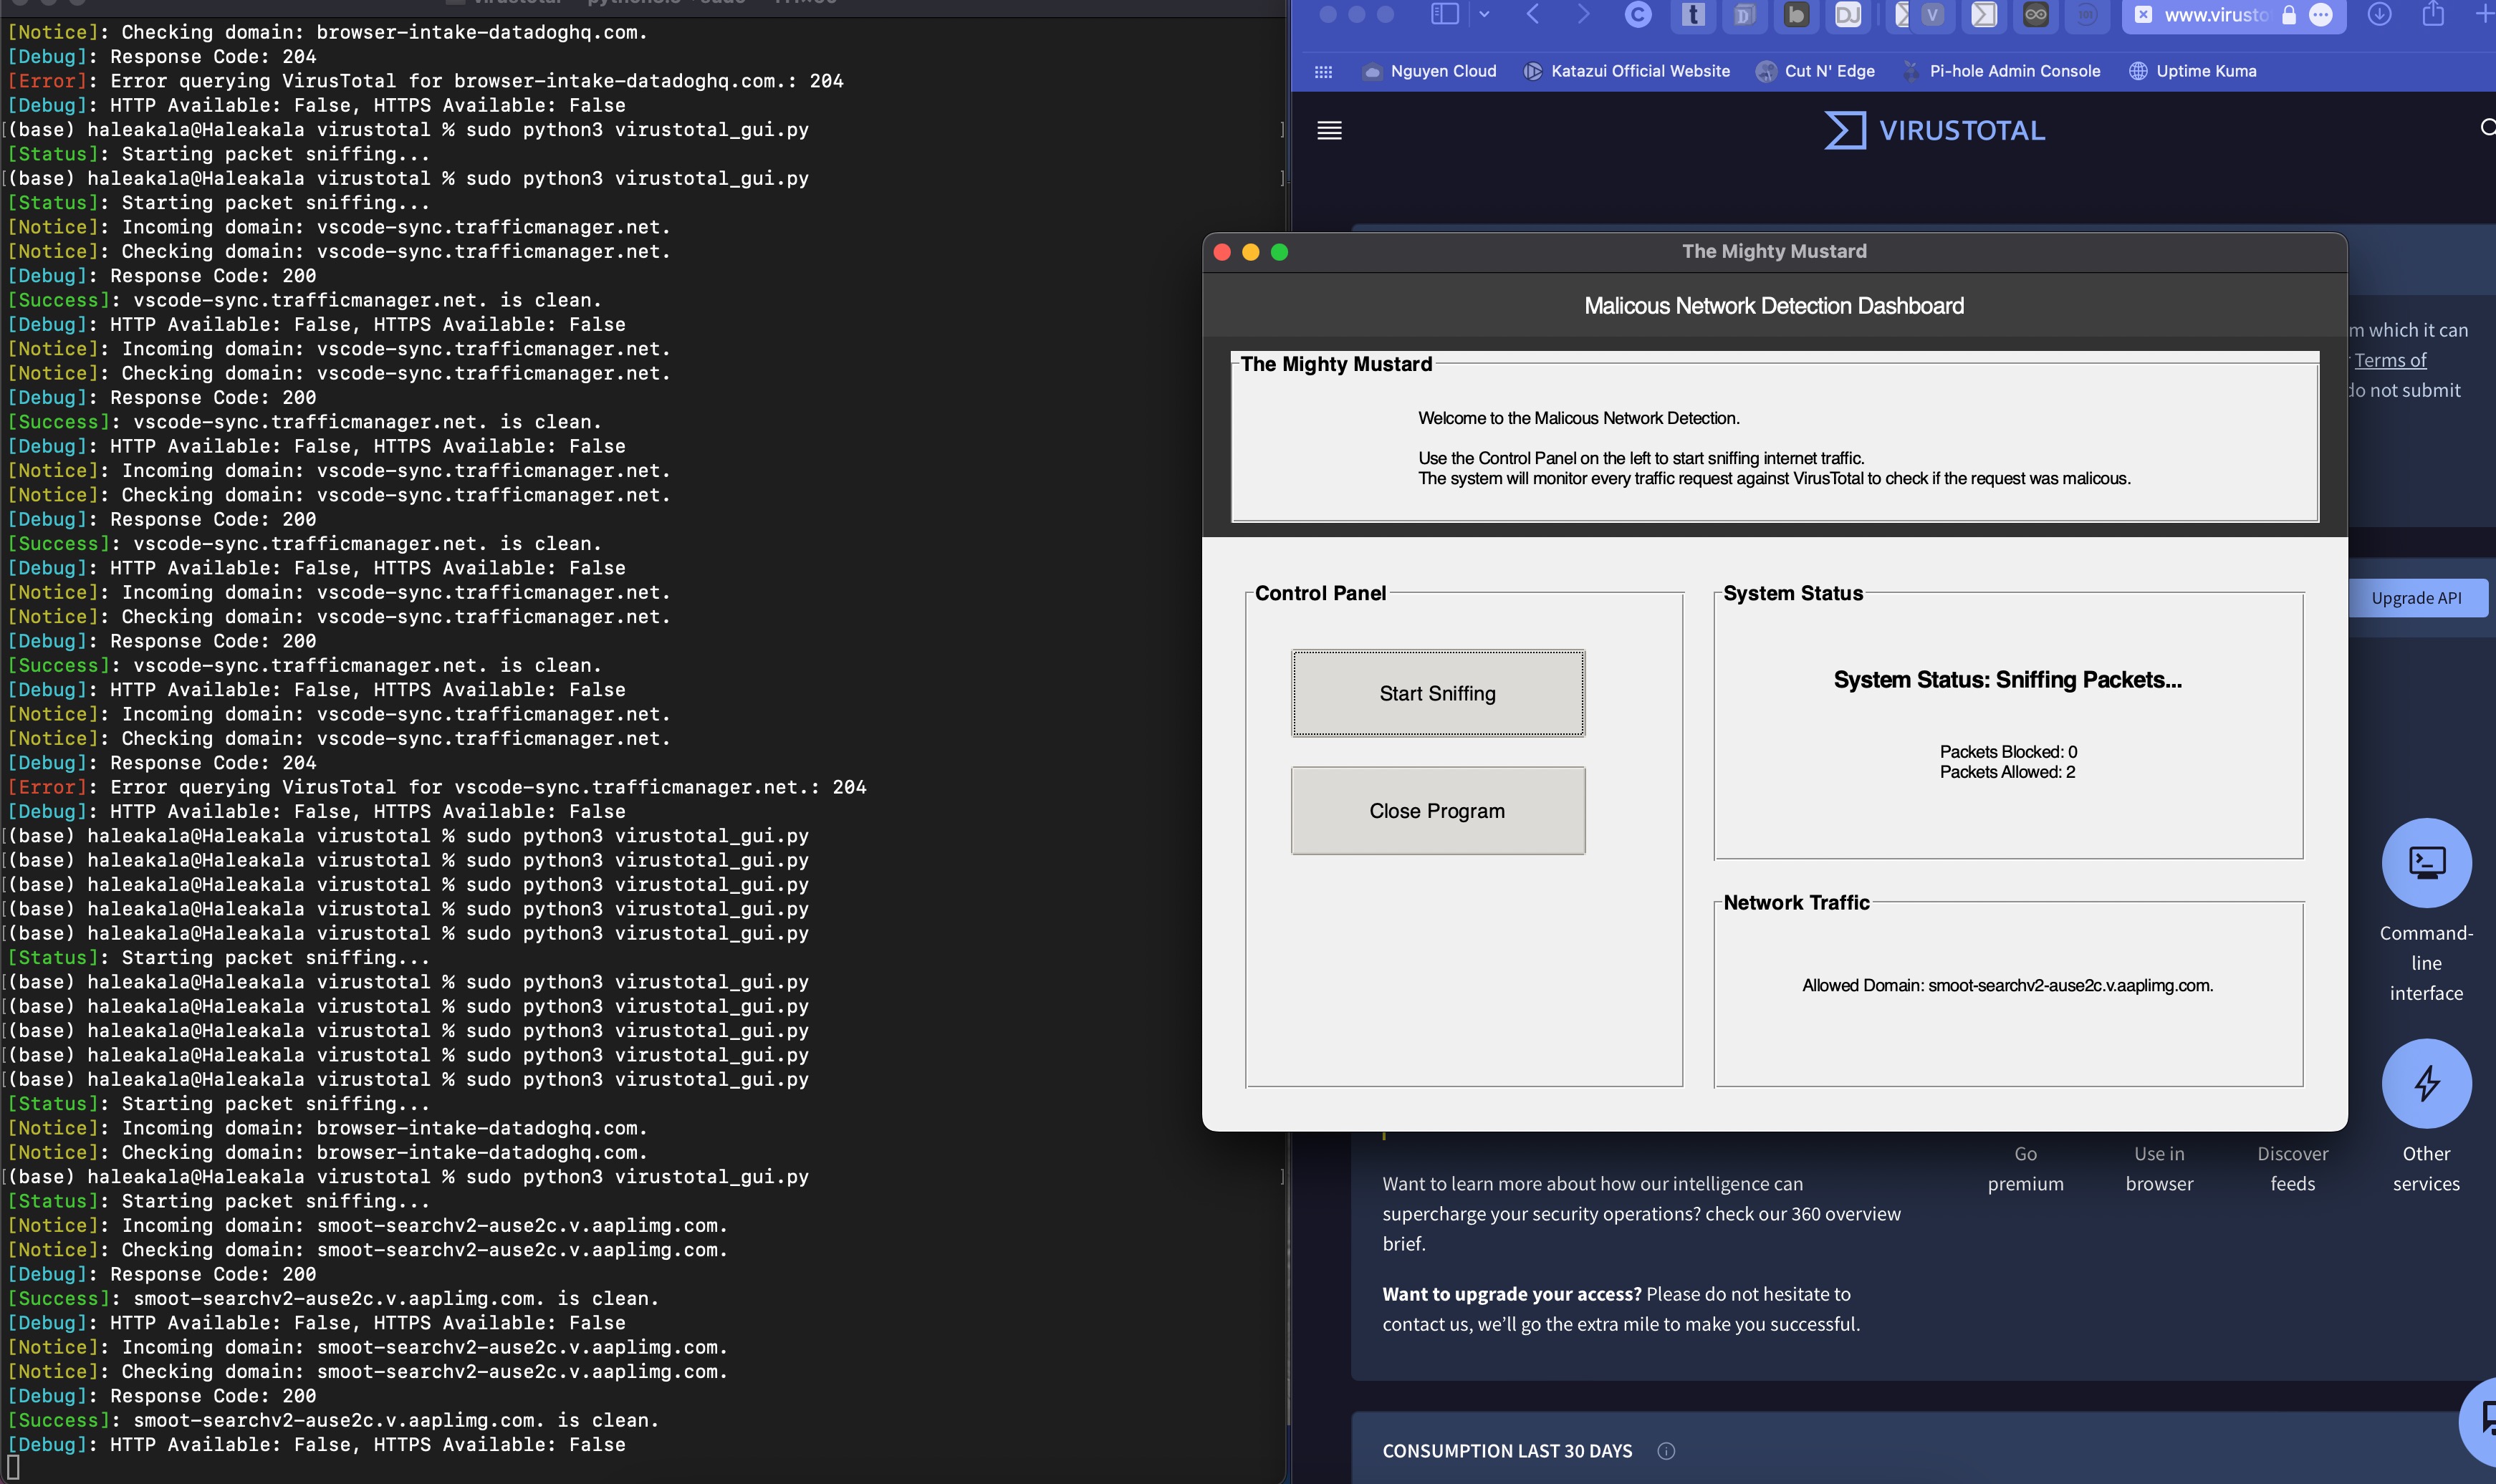The width and height of the screenshot is (2496, 1484).
Task: Open the bookmarks grid icon
Action: 1323,71
